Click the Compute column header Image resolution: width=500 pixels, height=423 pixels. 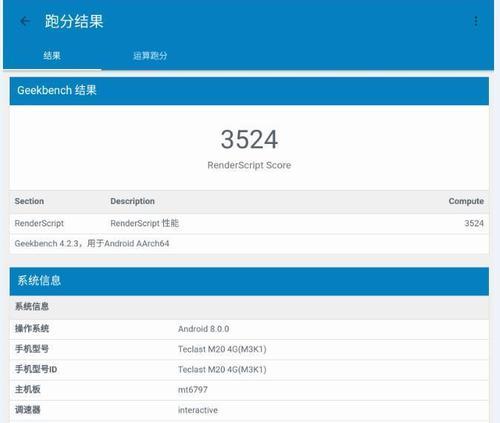[466, 201]
